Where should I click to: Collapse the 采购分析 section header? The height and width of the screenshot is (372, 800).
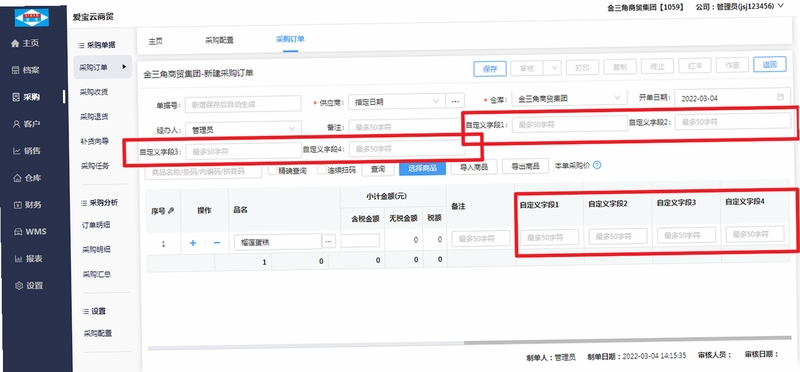click(98, 203)
